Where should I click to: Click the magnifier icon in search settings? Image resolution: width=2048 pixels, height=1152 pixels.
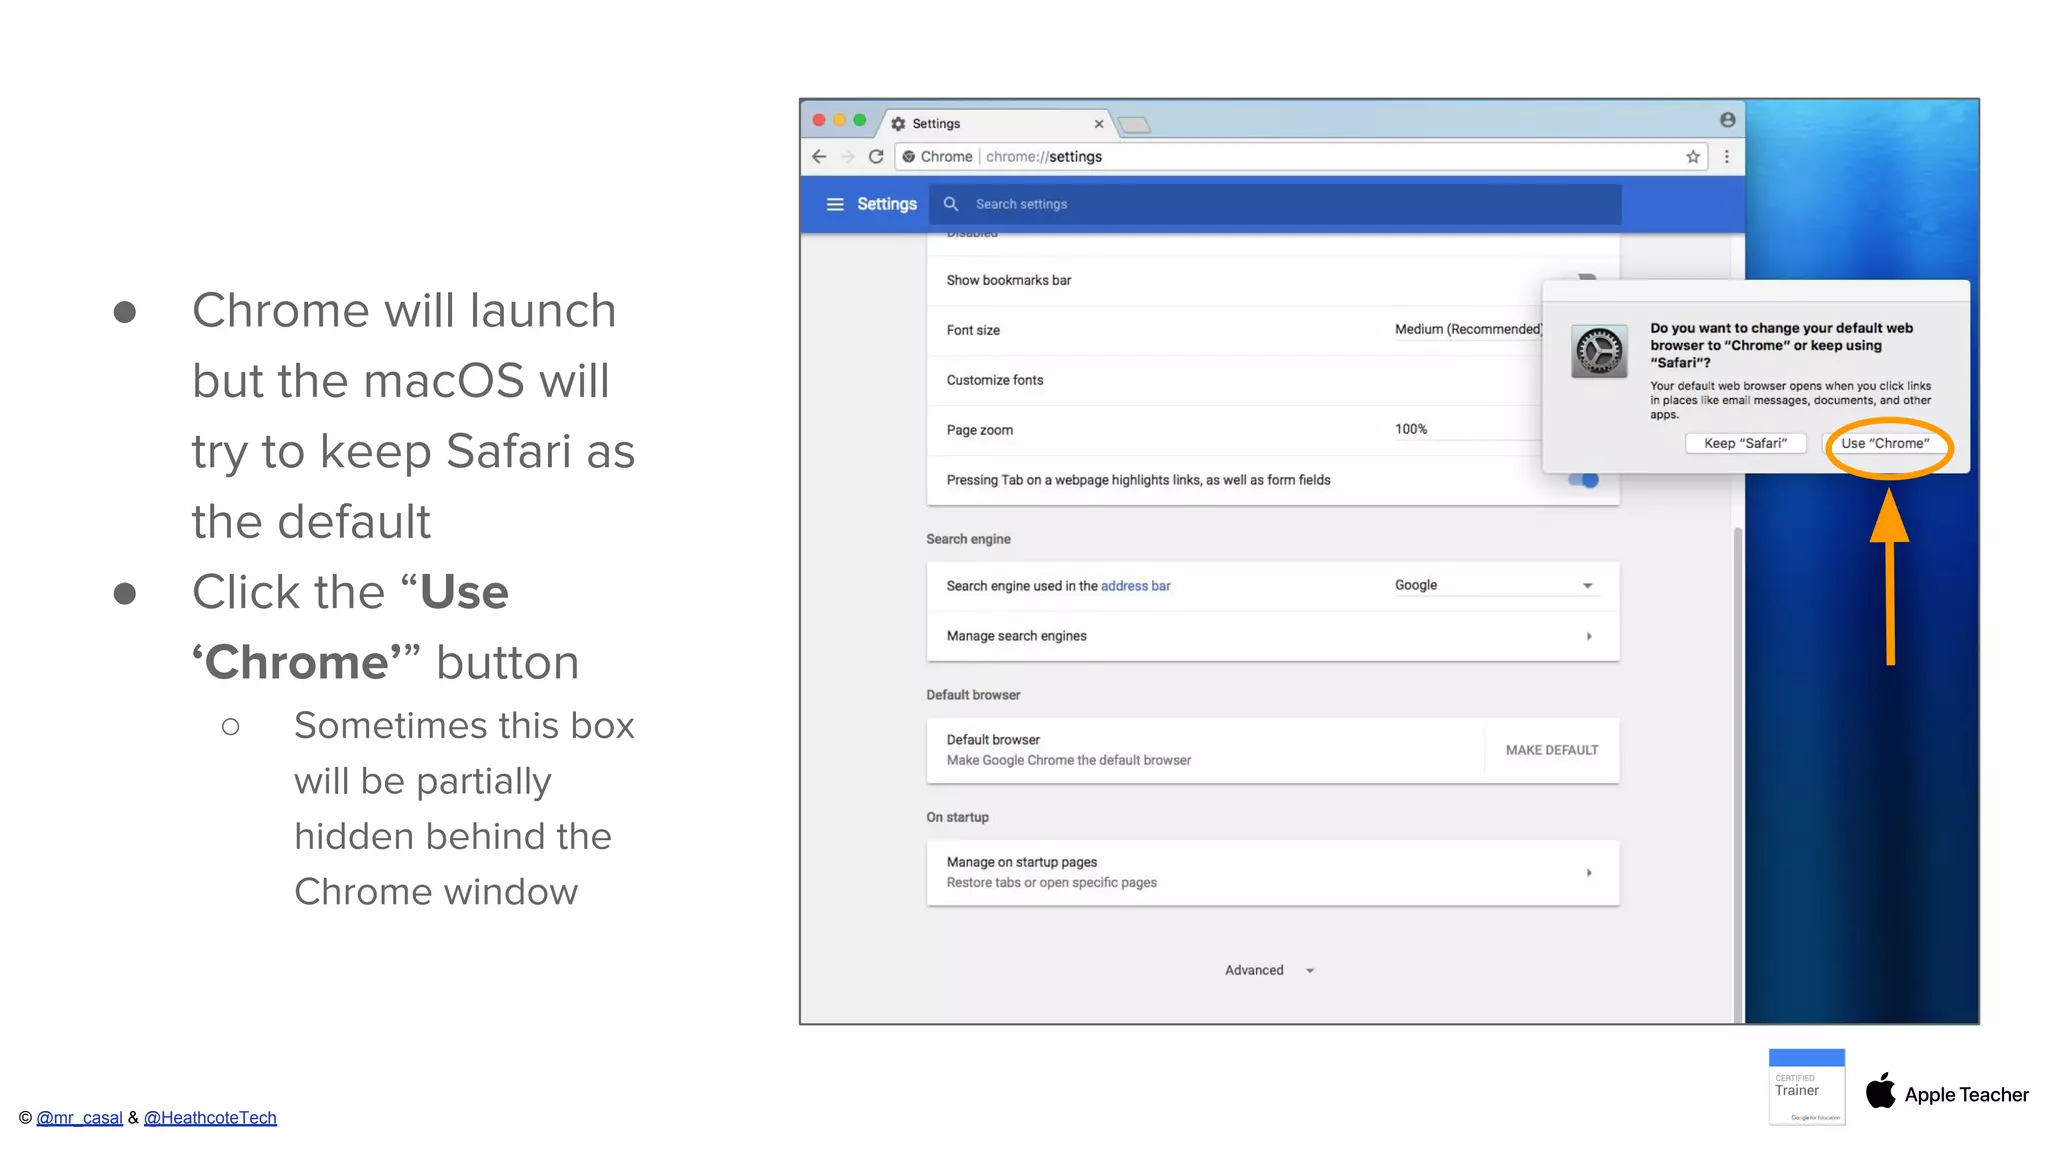(x=951, y=204)
